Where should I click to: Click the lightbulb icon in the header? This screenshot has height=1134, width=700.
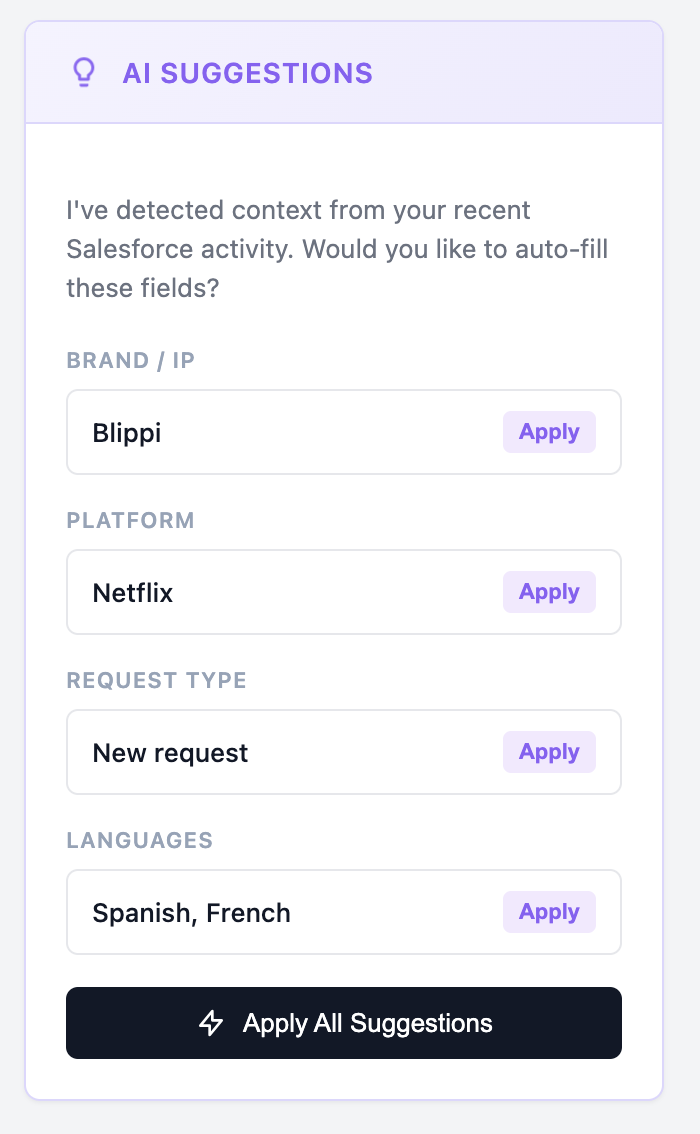84,73
